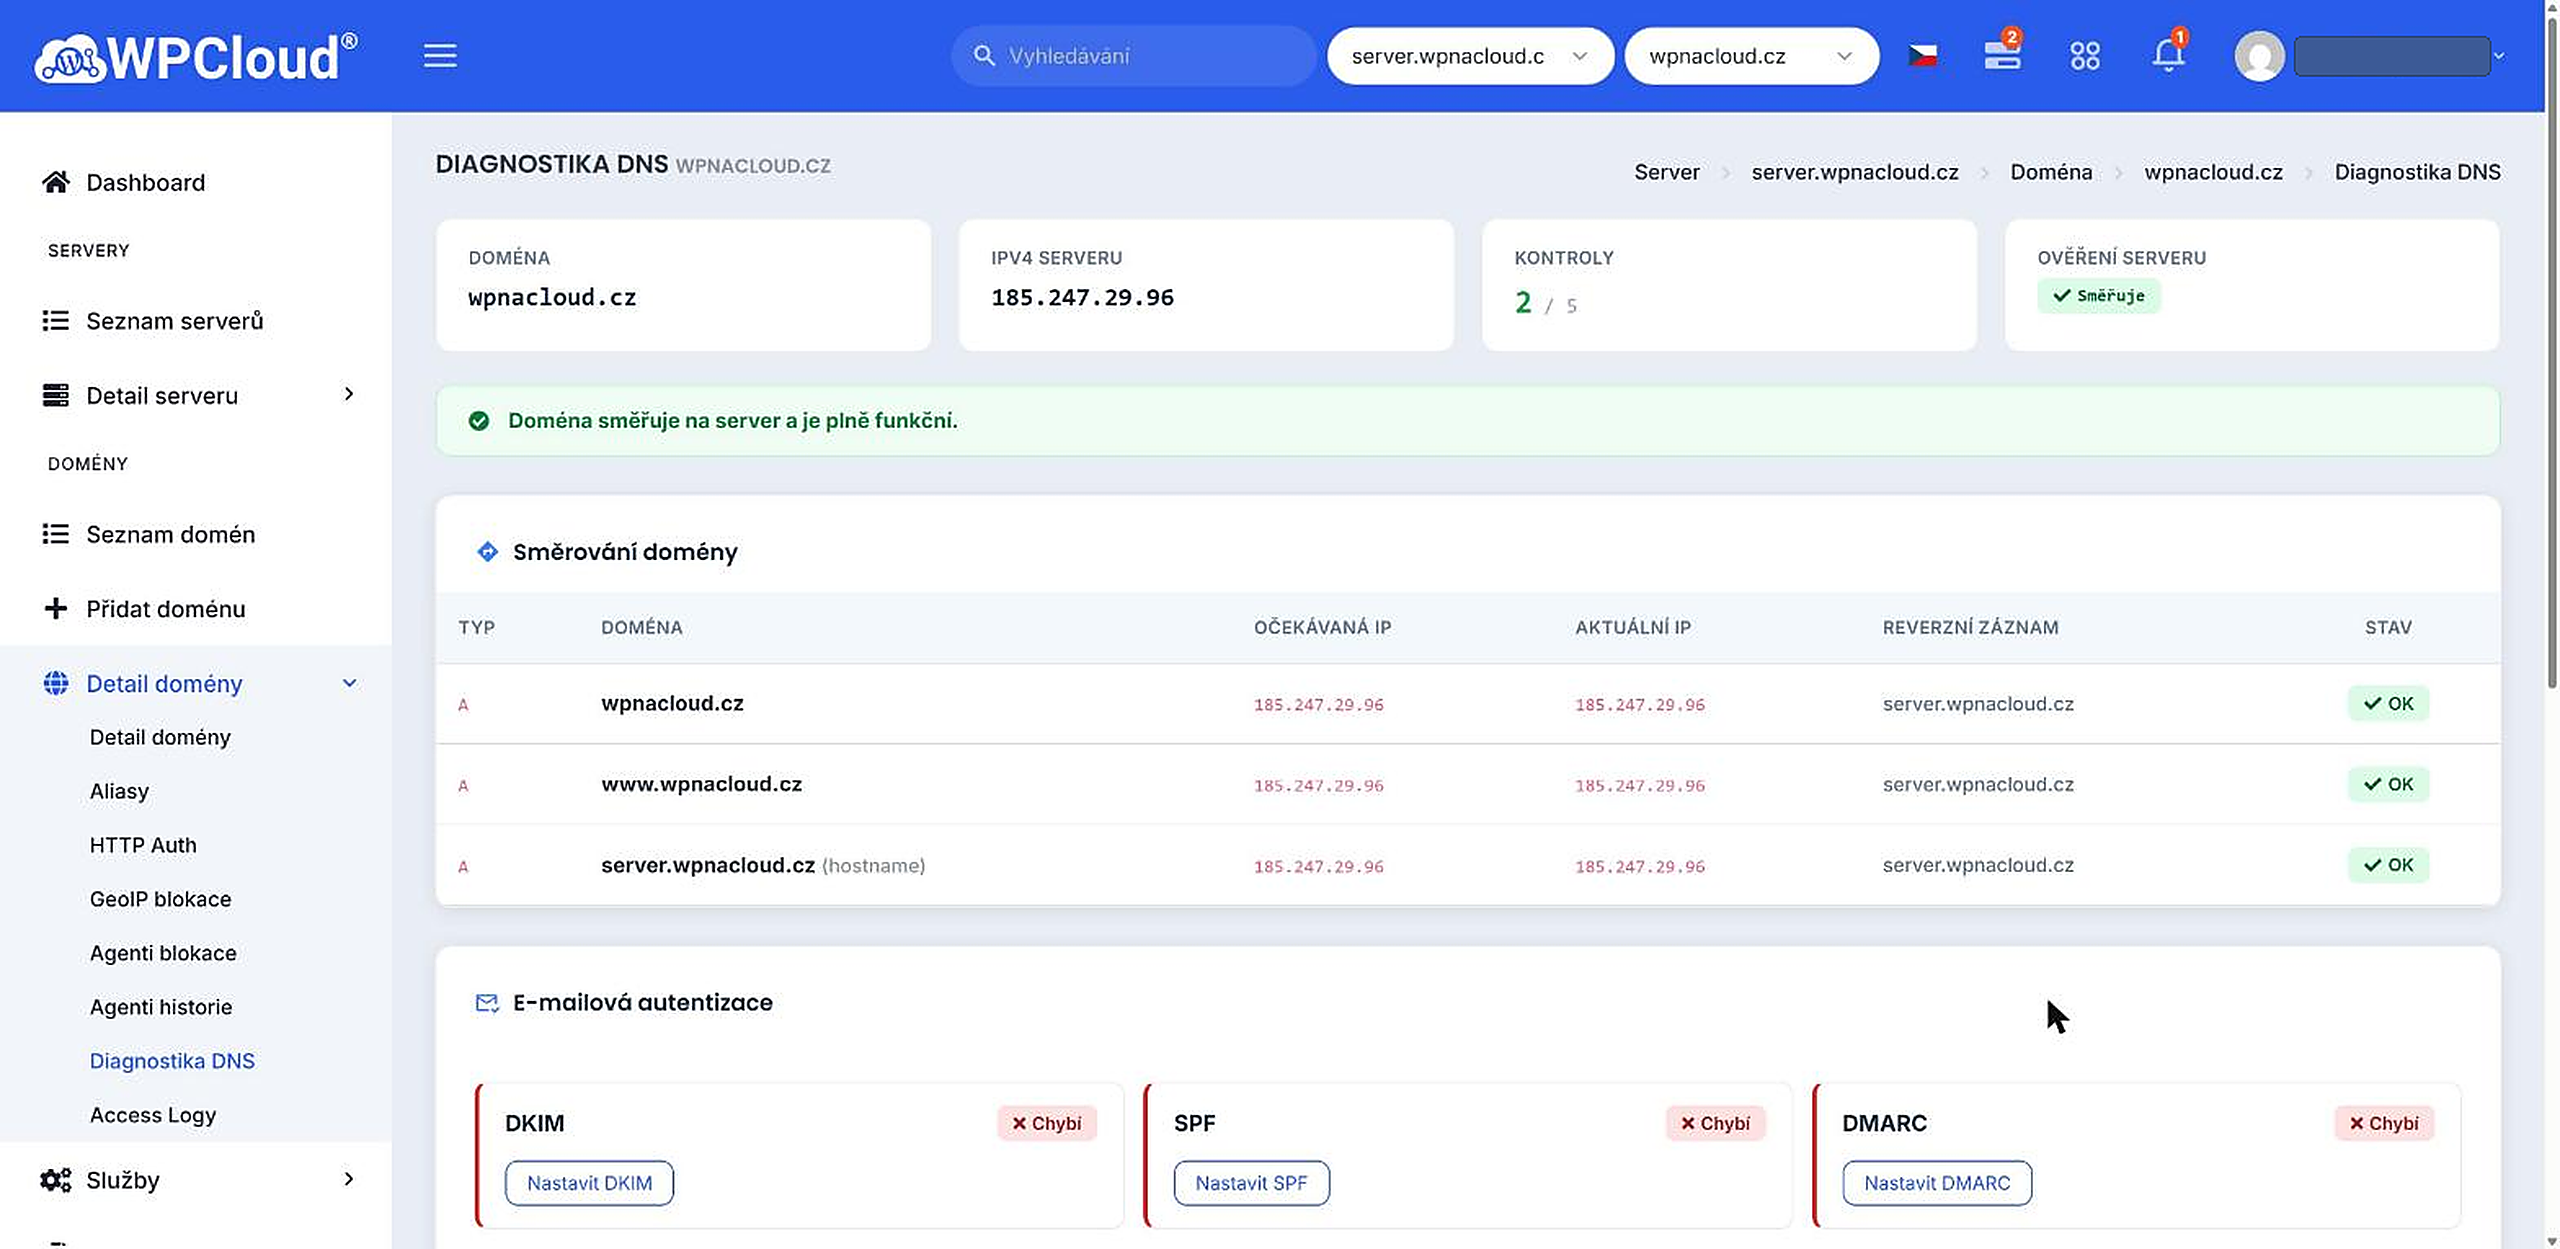Click the DMARC Chybí status badge

(x=2384, y=1123)
